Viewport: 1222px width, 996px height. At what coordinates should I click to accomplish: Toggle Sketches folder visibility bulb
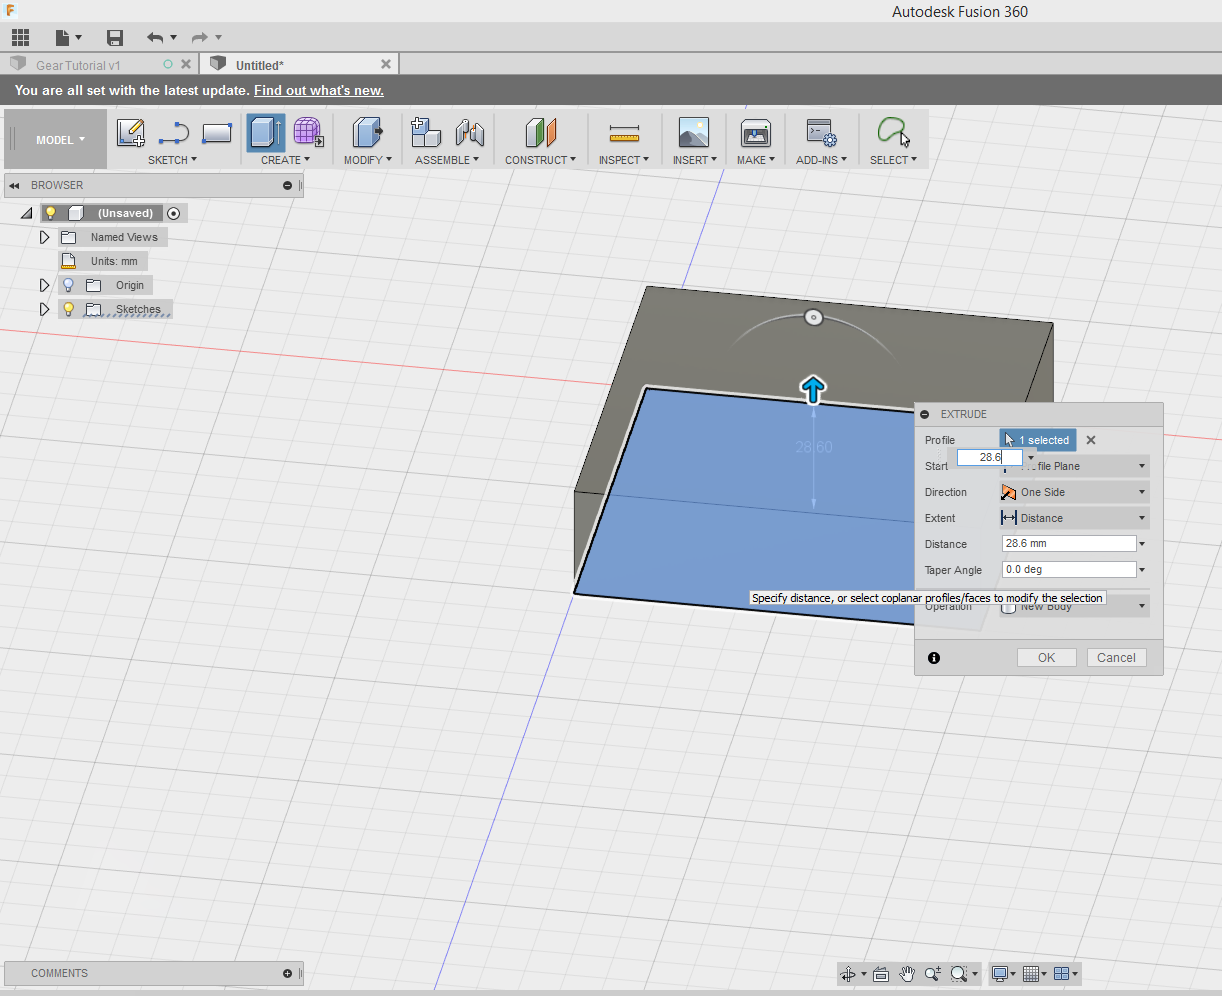tap(69, 309)
